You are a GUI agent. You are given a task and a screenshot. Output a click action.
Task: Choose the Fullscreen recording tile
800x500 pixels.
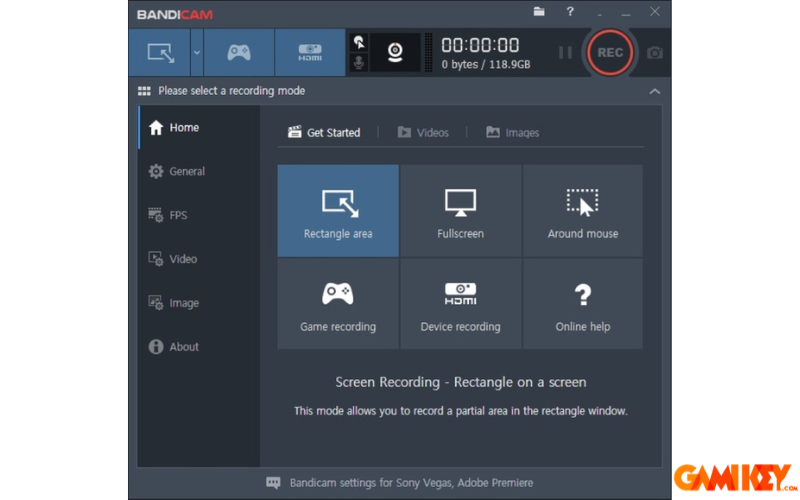point(460,210)
